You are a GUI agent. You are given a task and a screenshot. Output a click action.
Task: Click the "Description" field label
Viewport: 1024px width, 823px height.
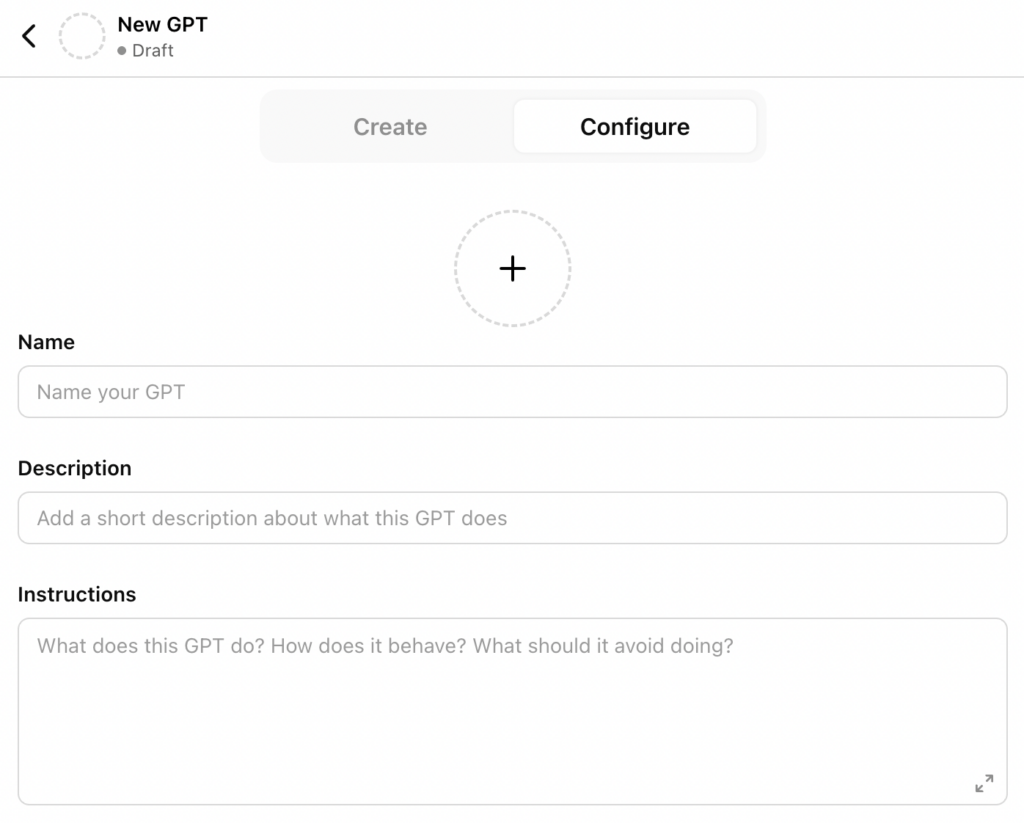[75, 468]
